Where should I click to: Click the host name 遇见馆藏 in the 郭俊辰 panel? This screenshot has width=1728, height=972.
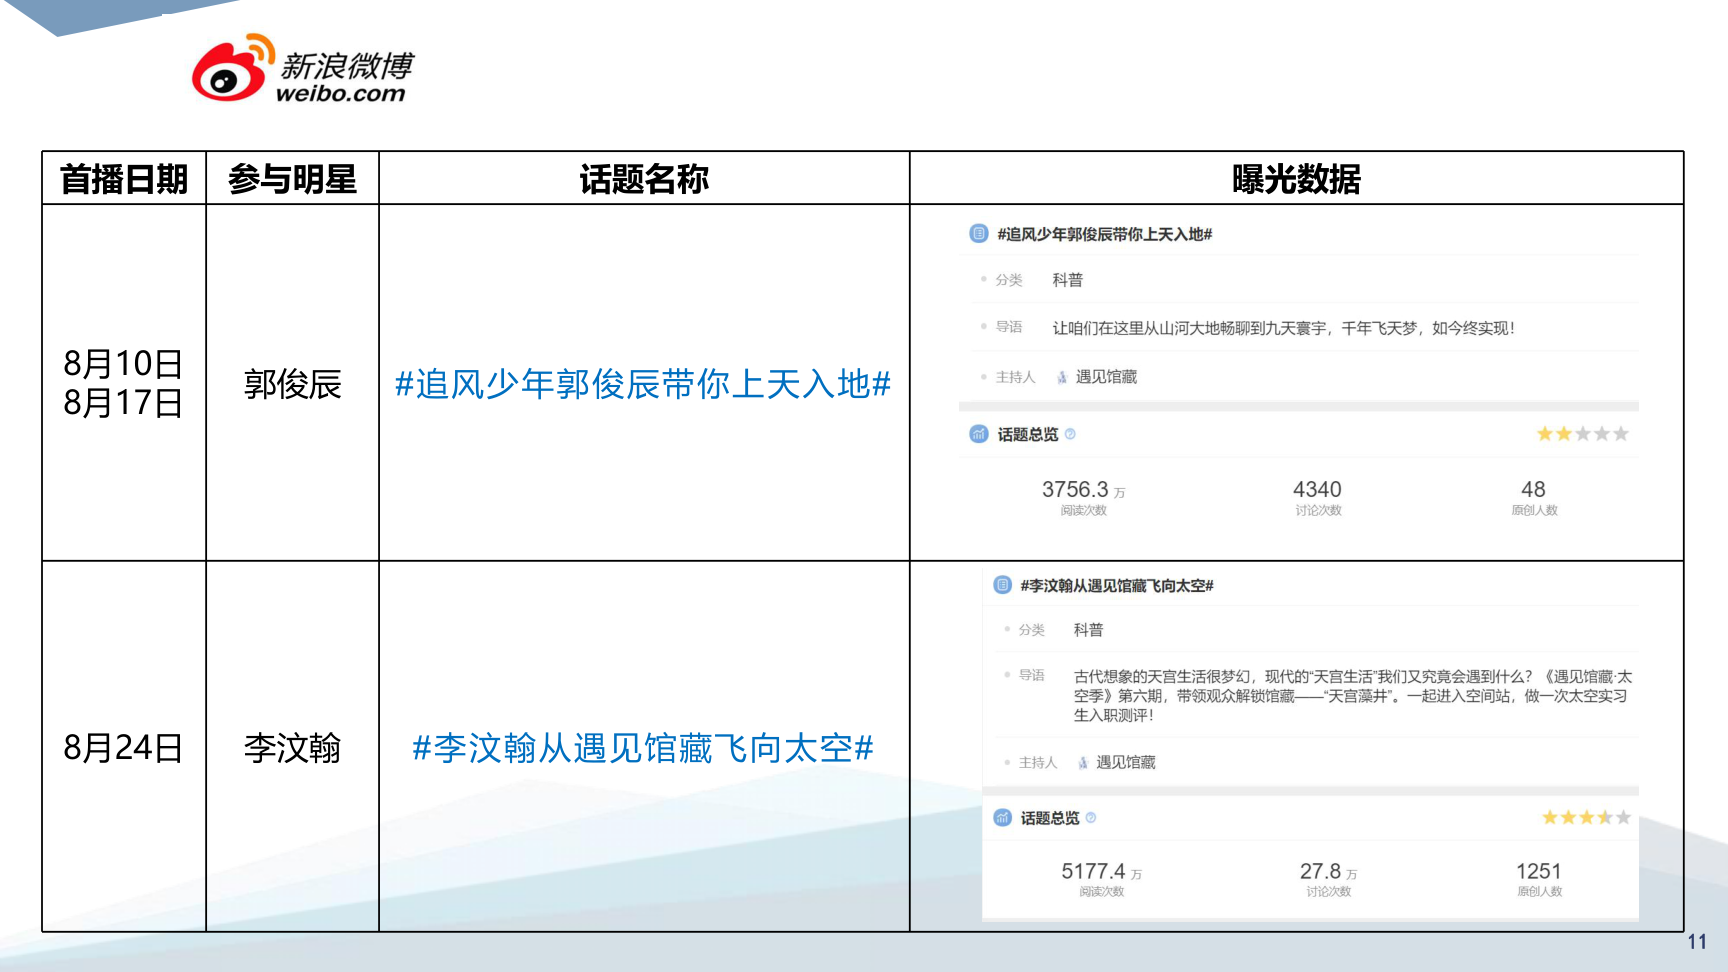pos(1106,377)
